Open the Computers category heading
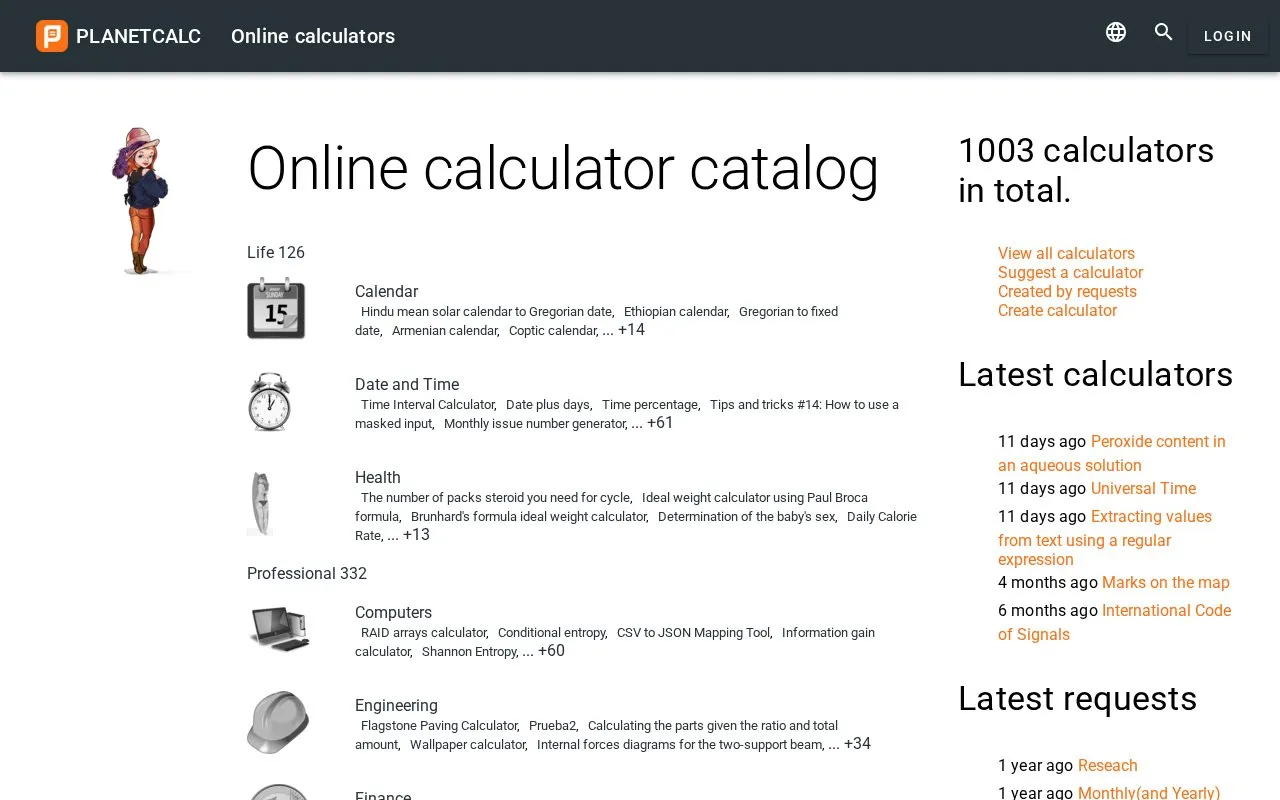The width and height of the screenshot is (1280, 800). 393,612
